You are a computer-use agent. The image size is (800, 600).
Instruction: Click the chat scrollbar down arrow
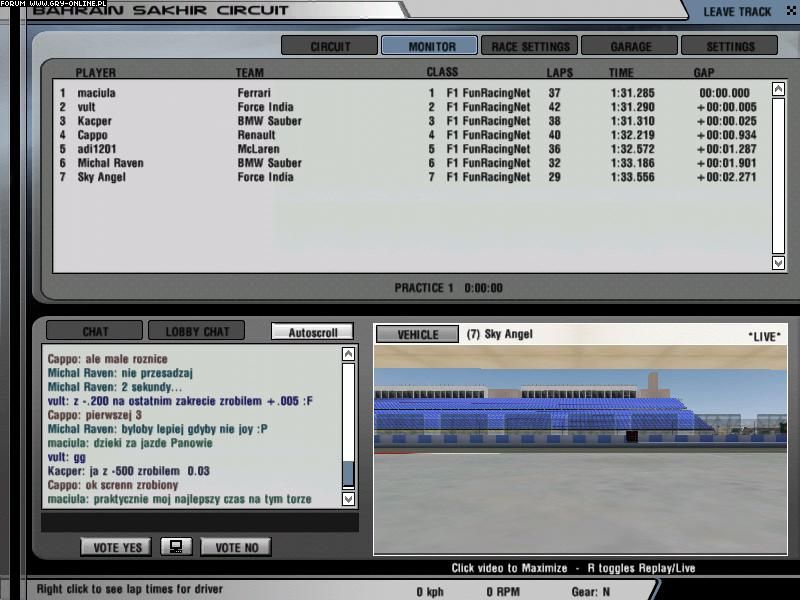click(348, 498)
